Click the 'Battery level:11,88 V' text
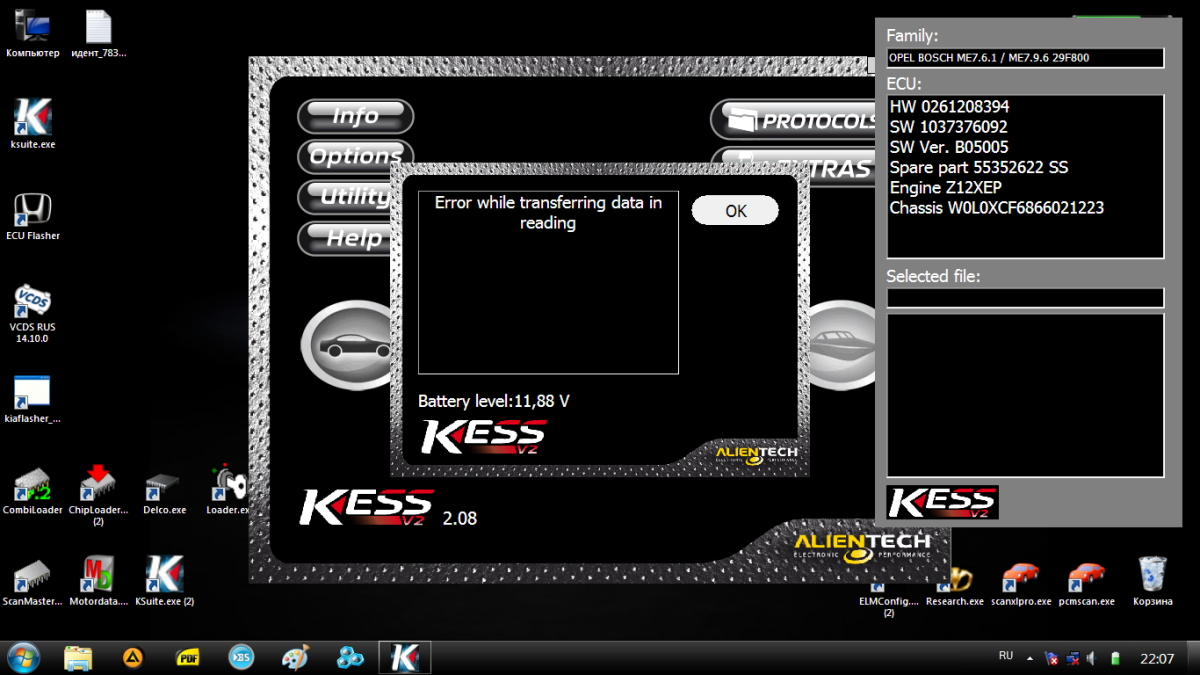Screen dimensions: 1200x675 (494, 401)
